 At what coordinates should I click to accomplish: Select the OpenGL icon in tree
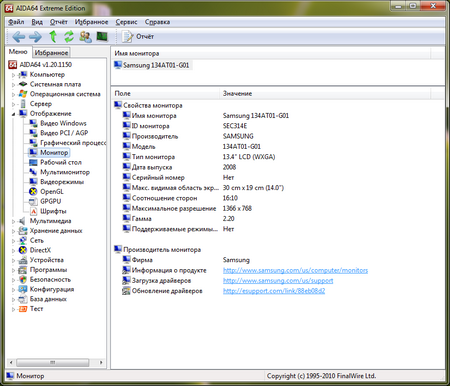coord(33,191)
